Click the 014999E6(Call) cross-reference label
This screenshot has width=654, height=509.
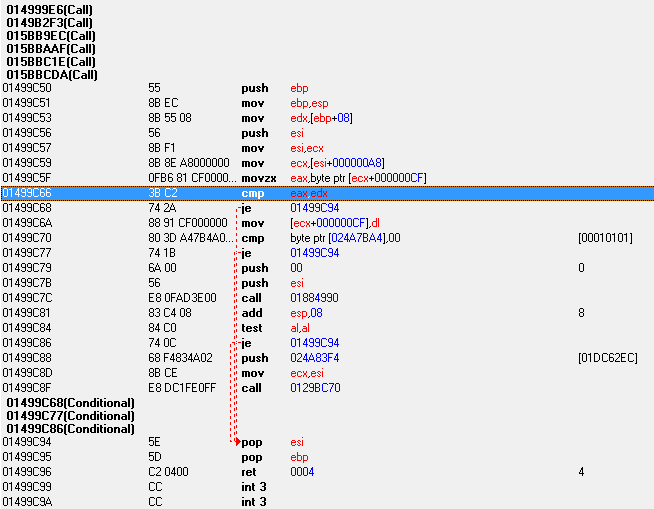51,7
